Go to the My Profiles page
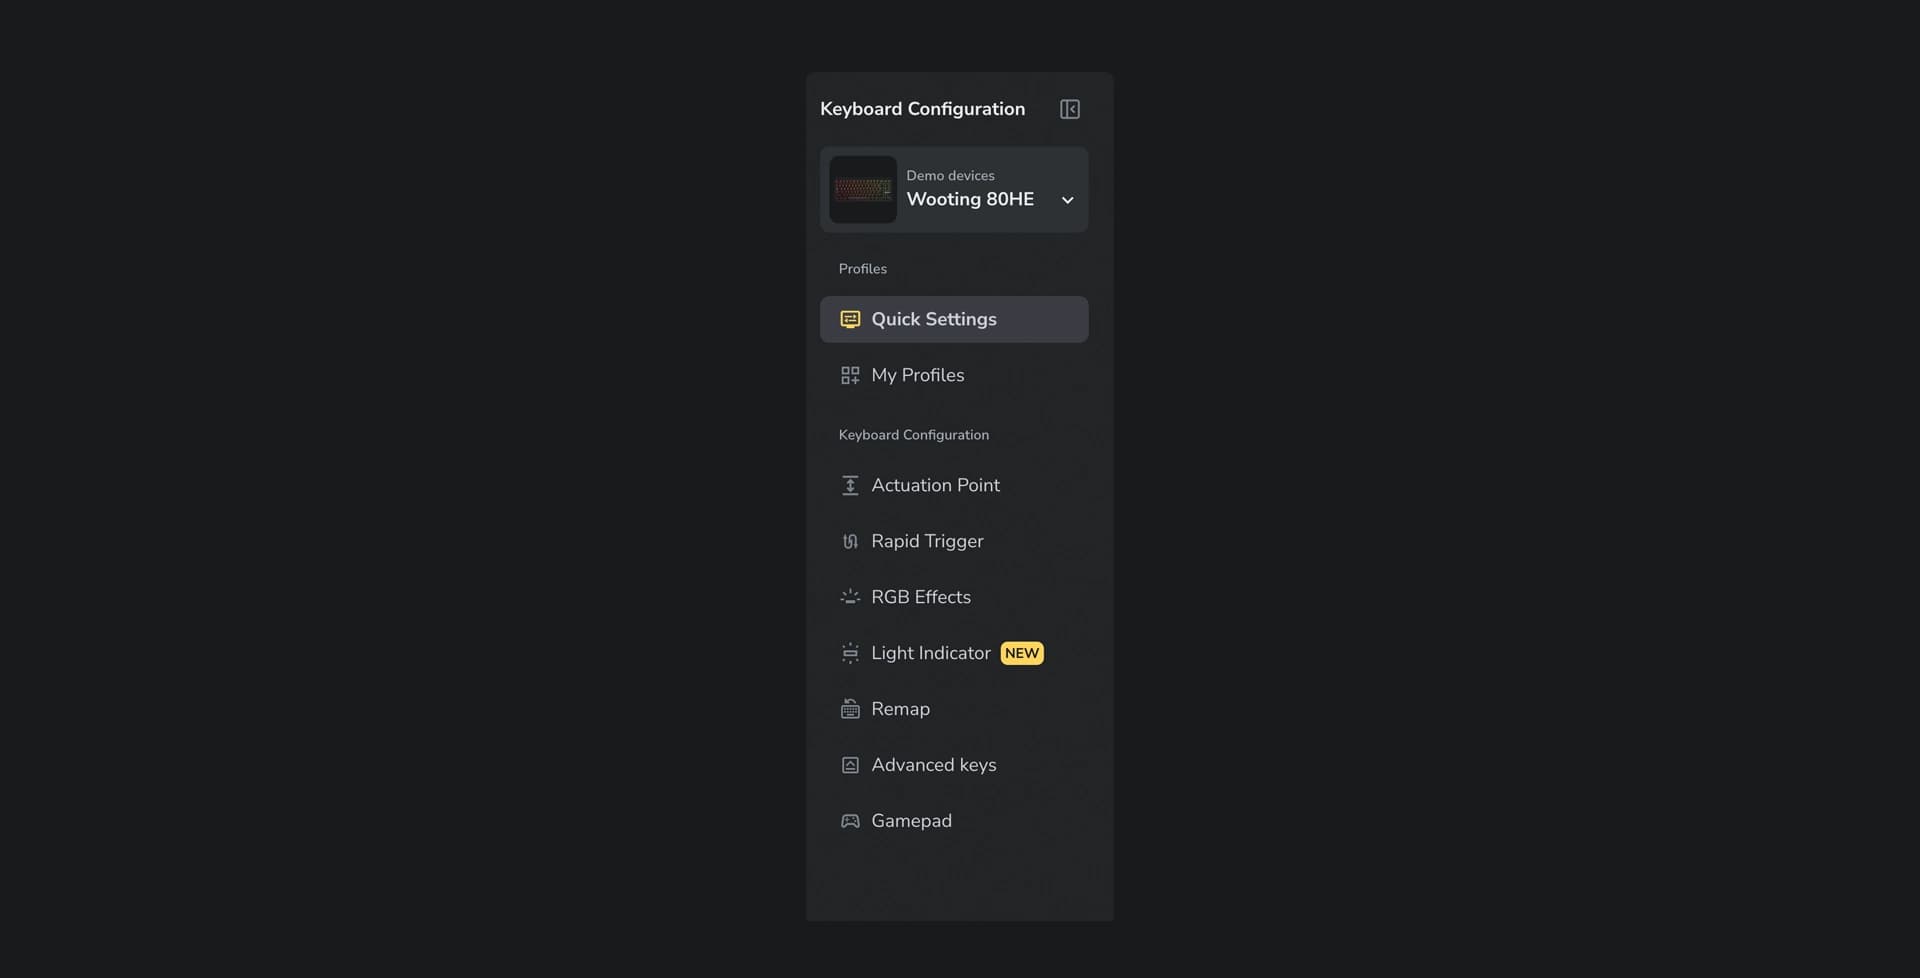The height and width of the screenshot is (978, 1920). coord(917,376)
